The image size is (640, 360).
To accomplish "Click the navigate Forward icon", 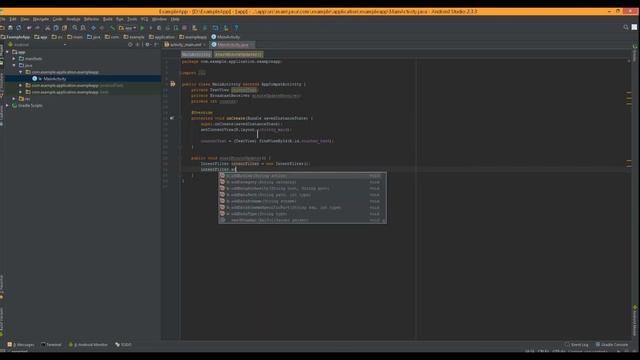I will [x=102, y=28].
